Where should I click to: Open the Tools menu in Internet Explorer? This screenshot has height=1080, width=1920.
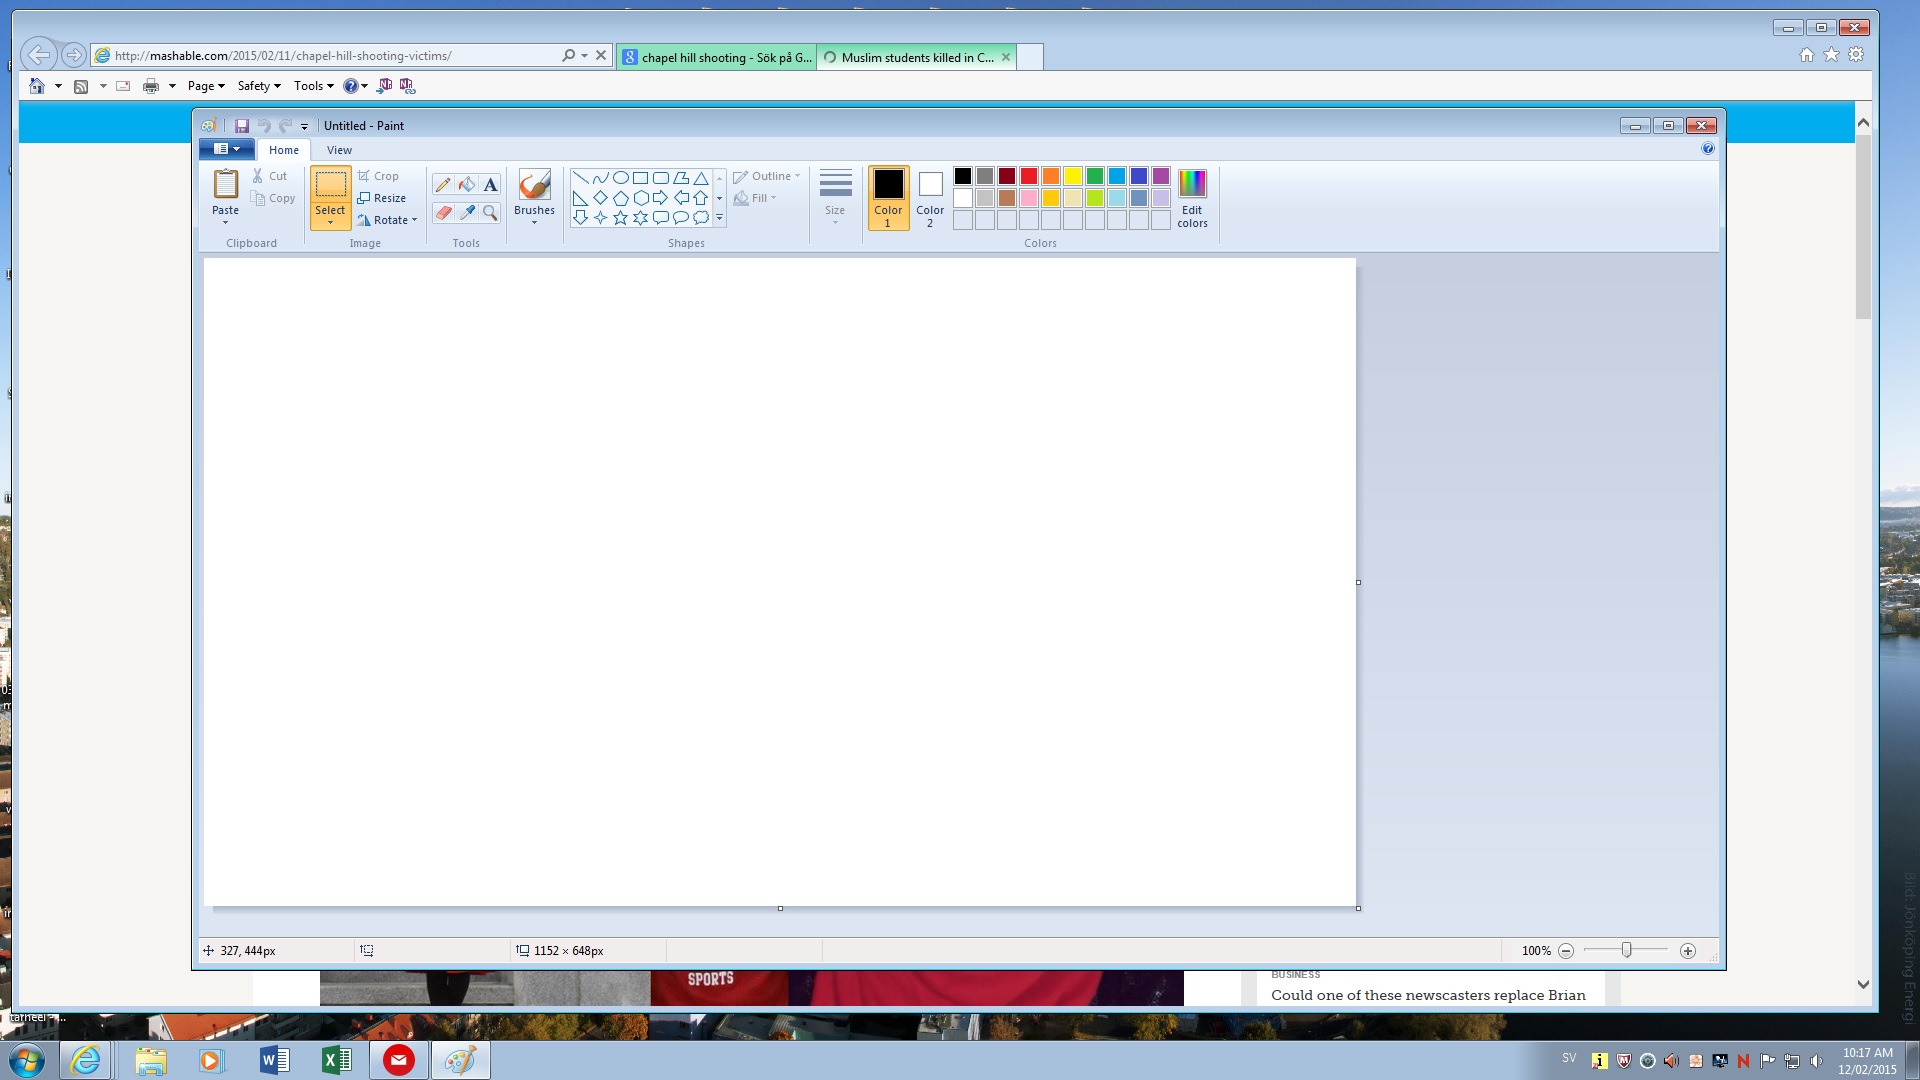coord(312,86)
